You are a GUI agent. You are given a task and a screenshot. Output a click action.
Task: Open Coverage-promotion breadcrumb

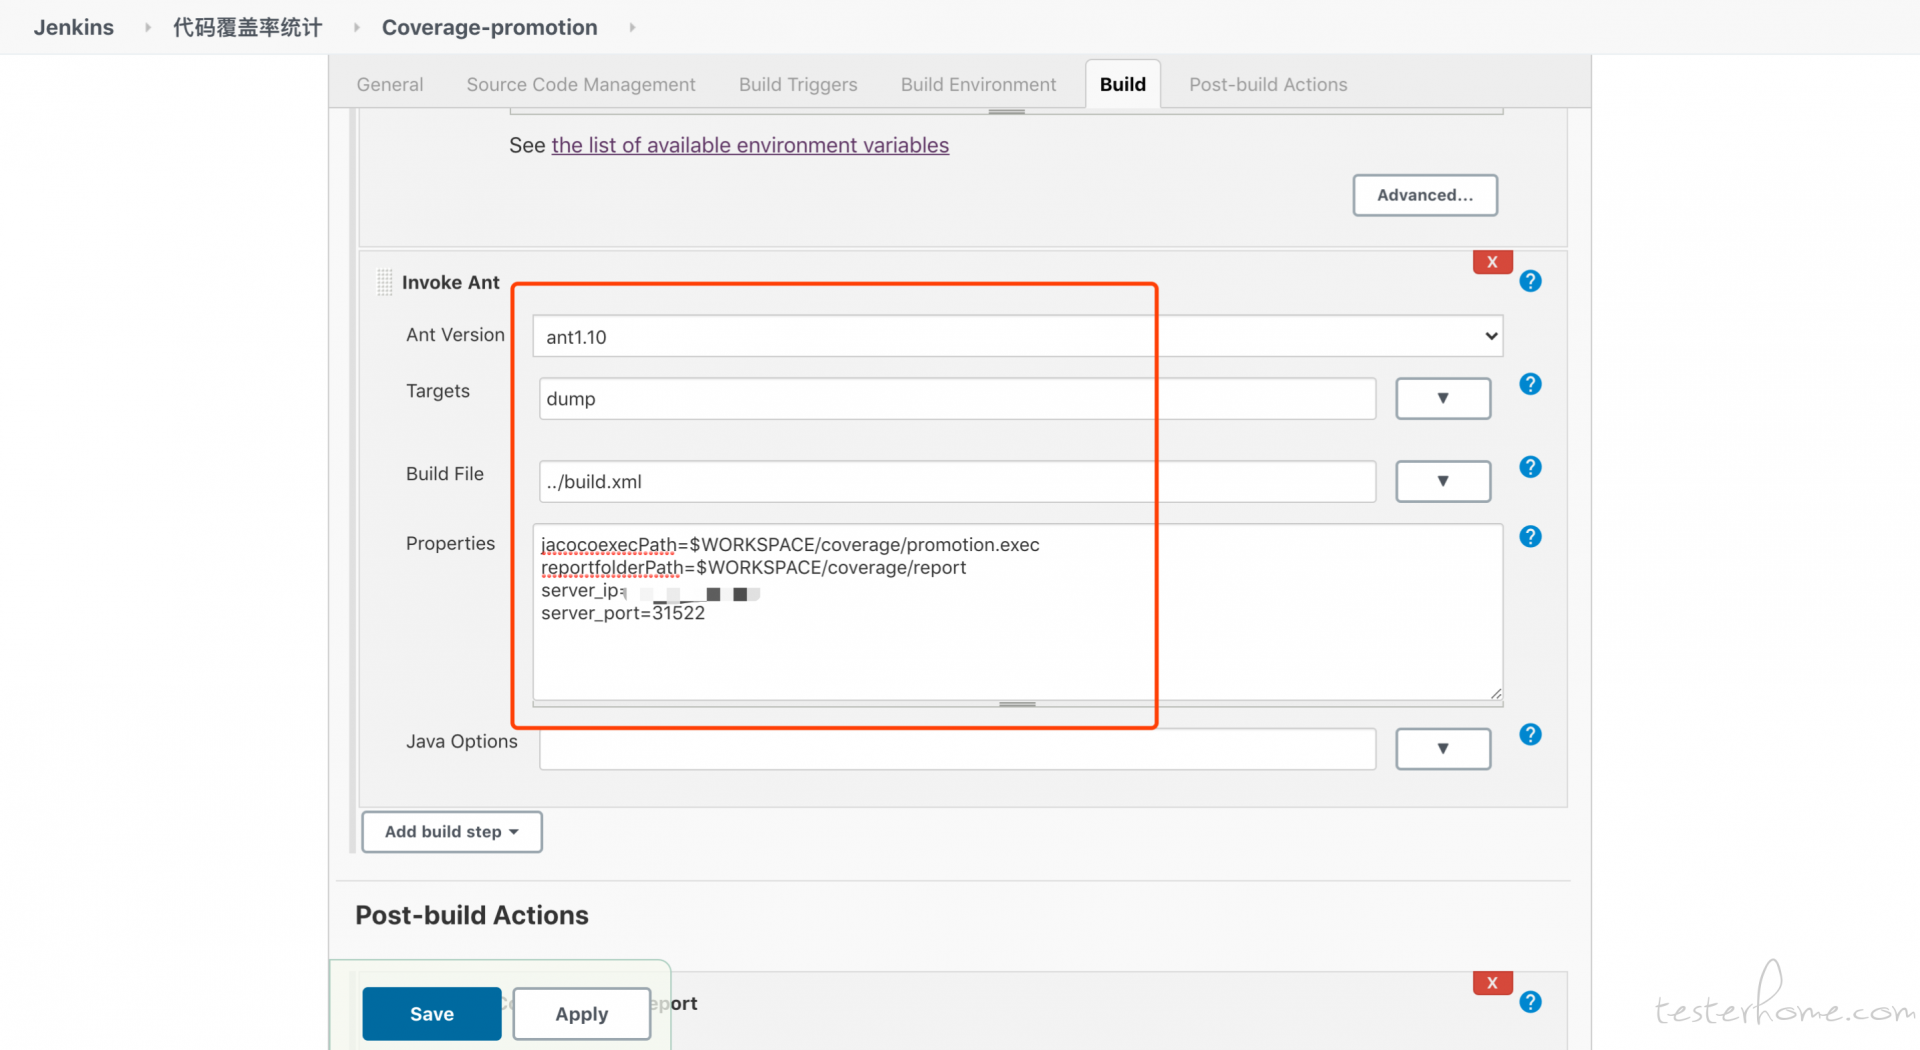click(490, 27)
